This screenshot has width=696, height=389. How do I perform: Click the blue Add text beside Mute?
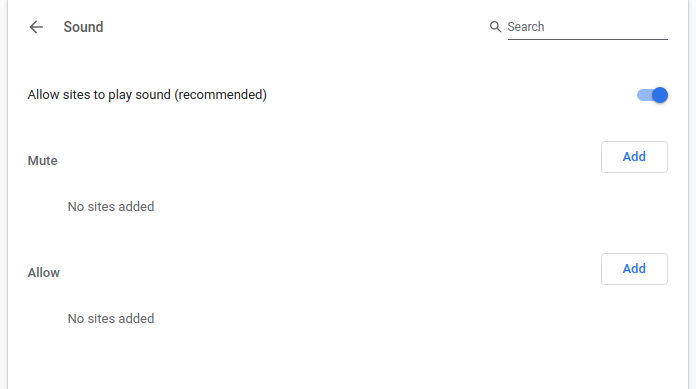634,157
